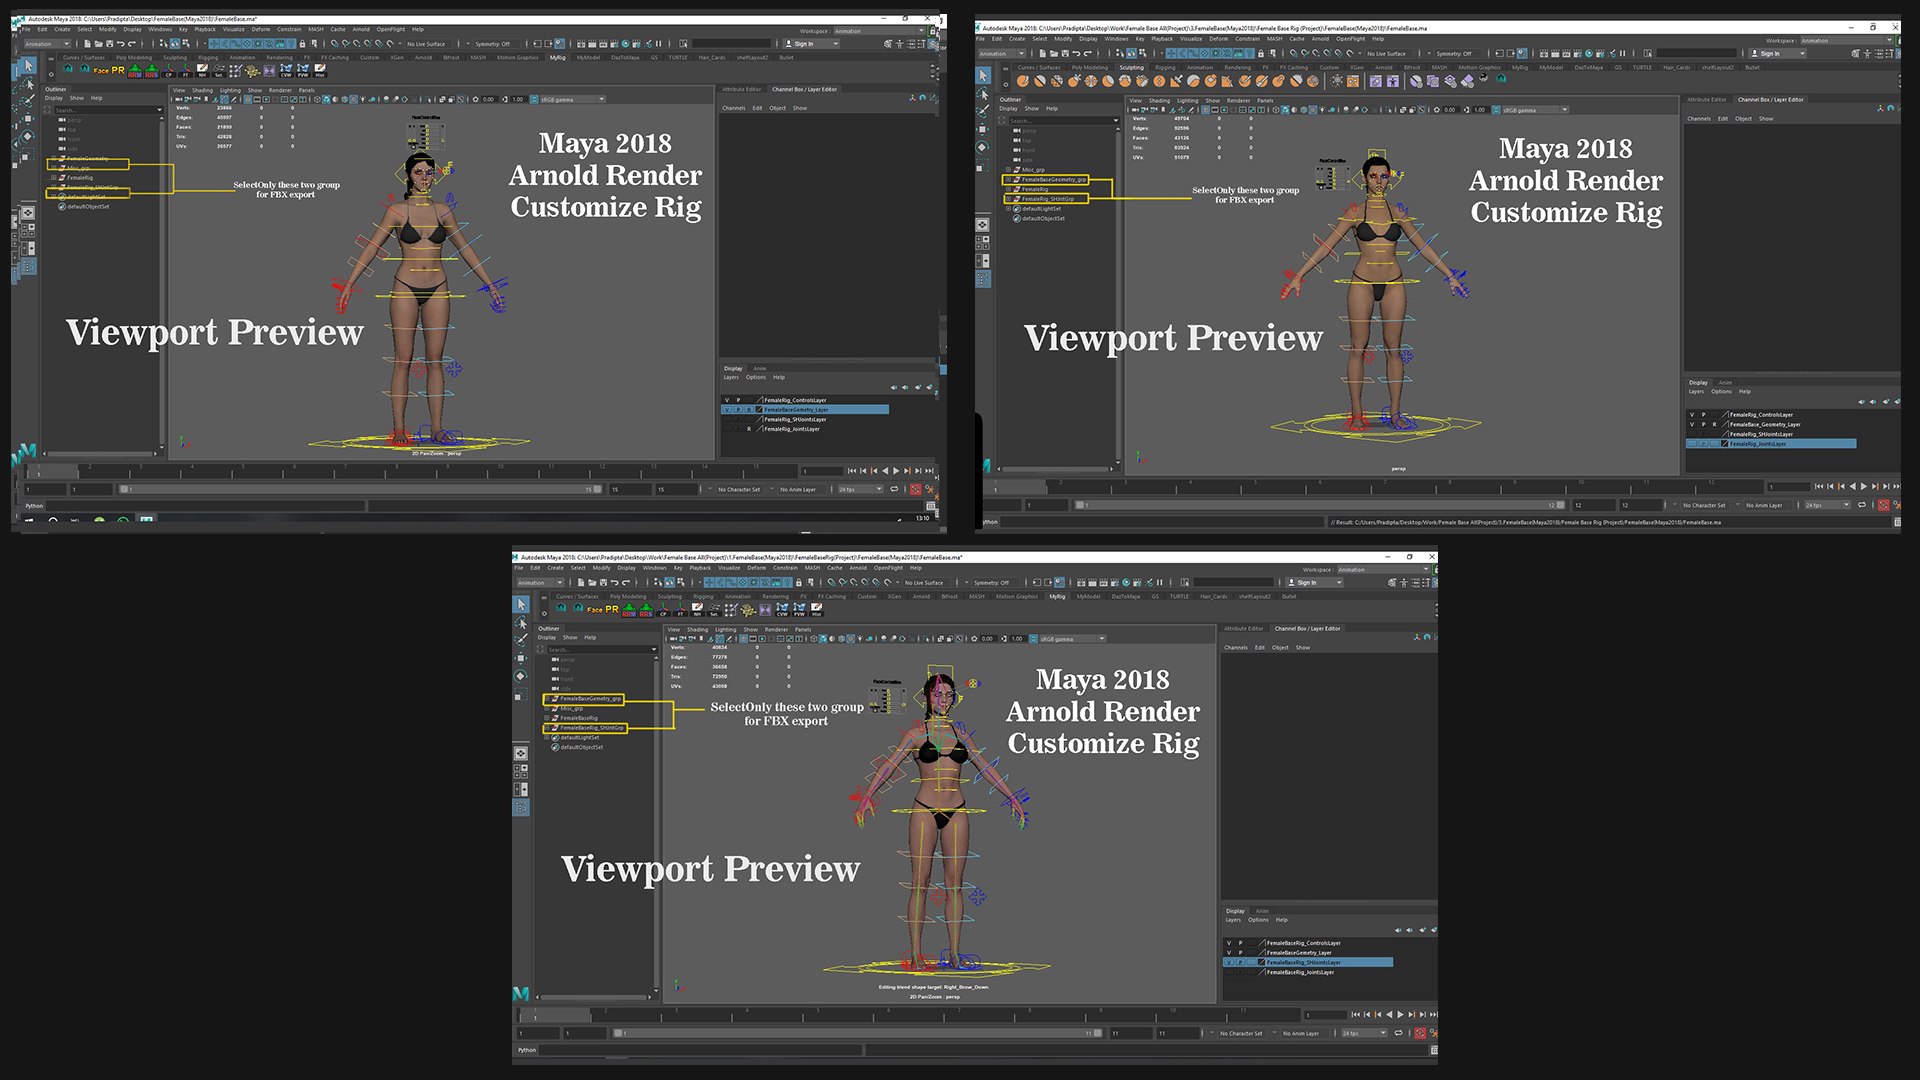Viewport: 1920px width, 1080px height.
Task: Open Deform menu in bottom Maya window
Action: [757, 568]
